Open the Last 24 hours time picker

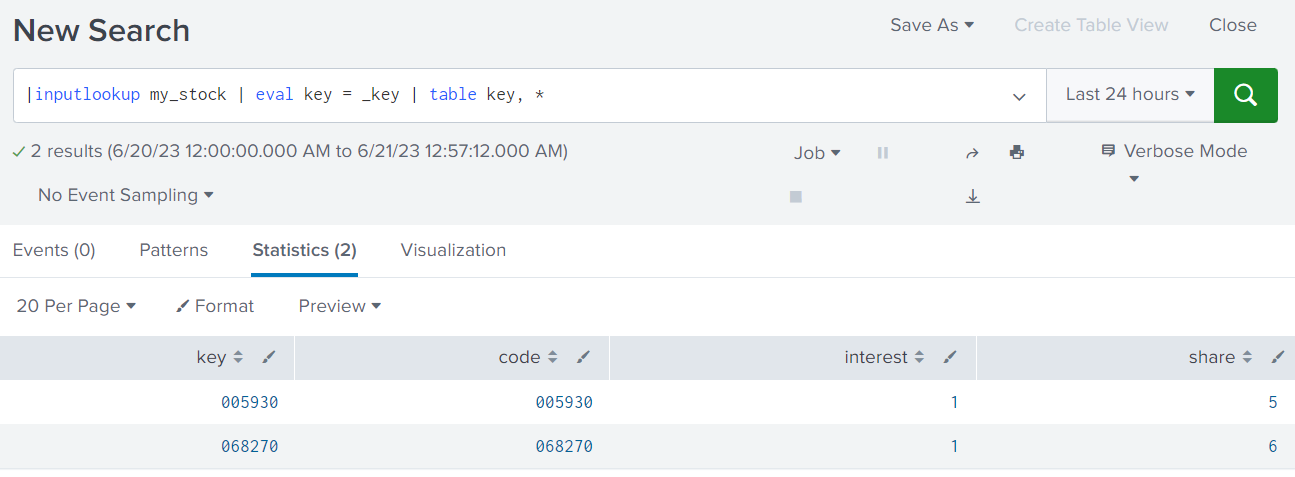(1130, 95)
